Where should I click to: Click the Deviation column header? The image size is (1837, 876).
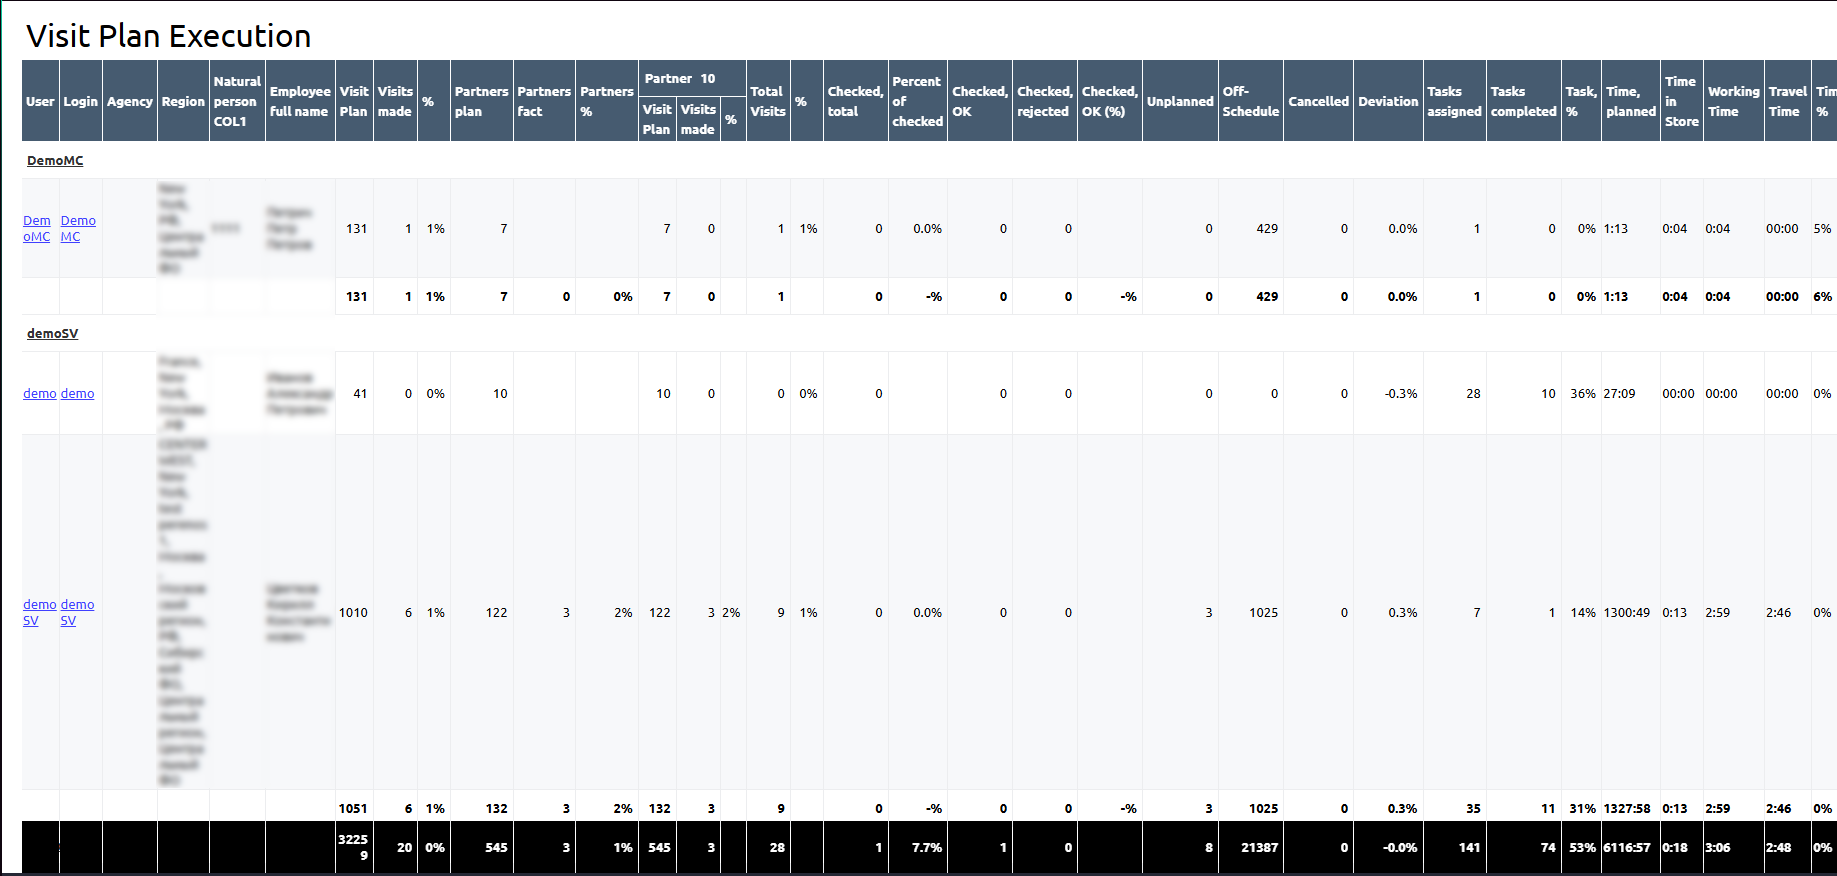[1387, 101]
